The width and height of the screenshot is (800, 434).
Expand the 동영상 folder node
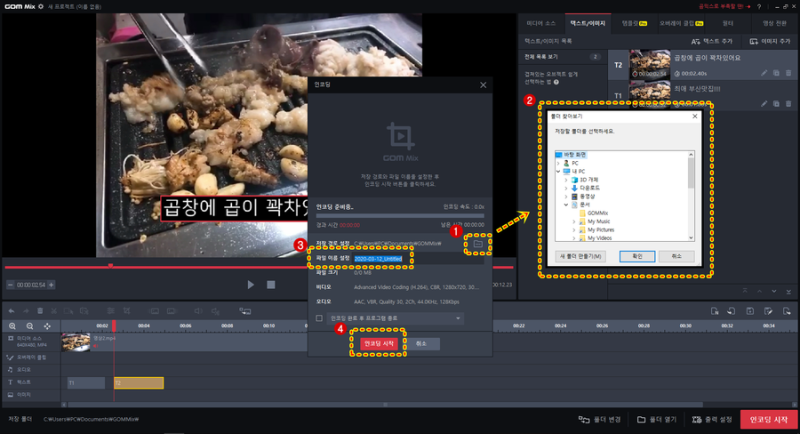point(566,196)
